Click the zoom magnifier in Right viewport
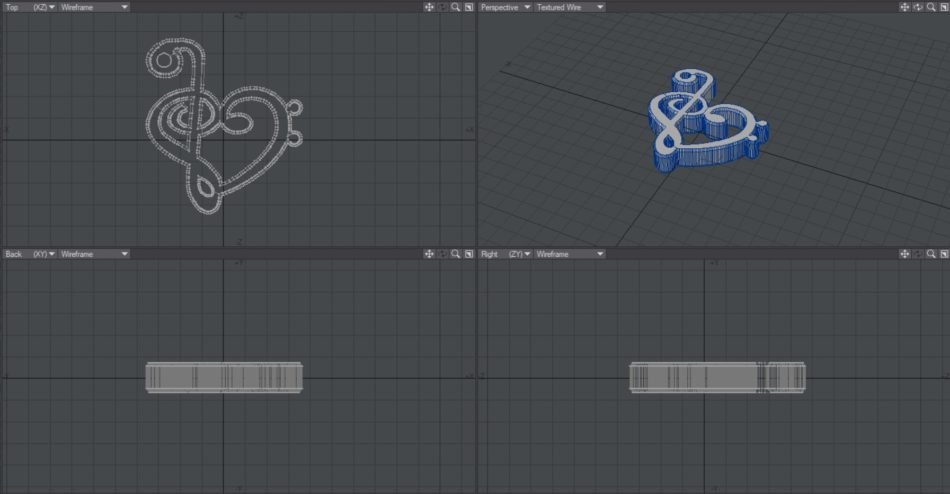 (x=930, y=254)
